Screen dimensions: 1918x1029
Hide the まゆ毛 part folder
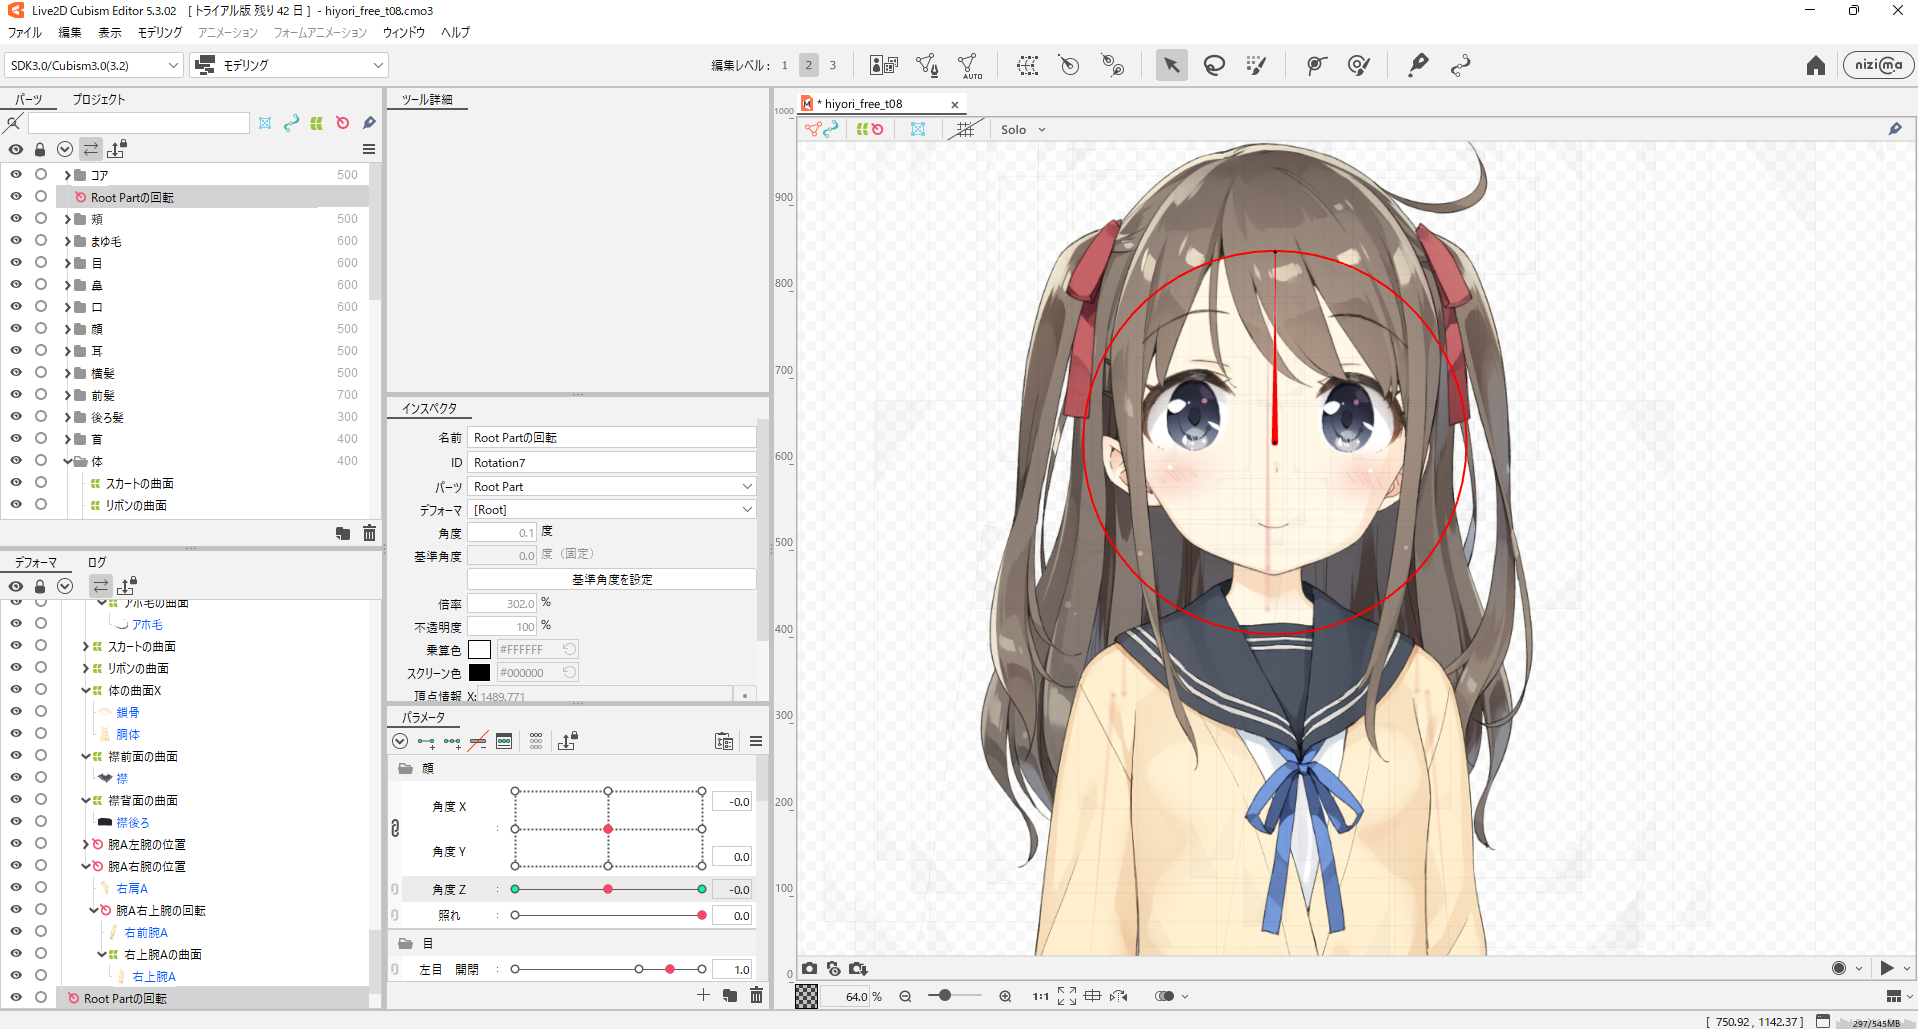click(x=16, y=240)
